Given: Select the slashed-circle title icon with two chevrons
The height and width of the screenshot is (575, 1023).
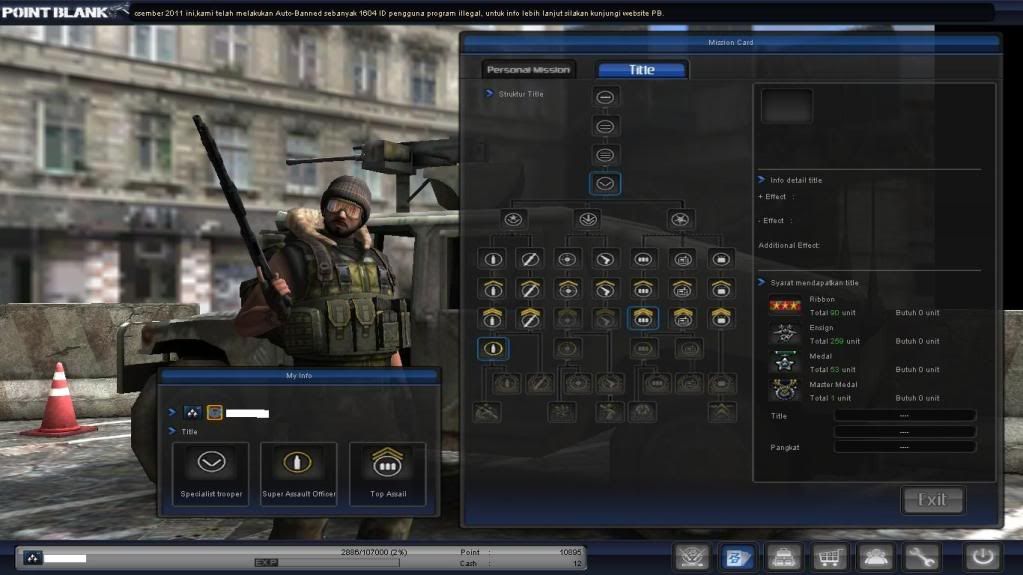Looking at the screenshot, I should 529,318.
